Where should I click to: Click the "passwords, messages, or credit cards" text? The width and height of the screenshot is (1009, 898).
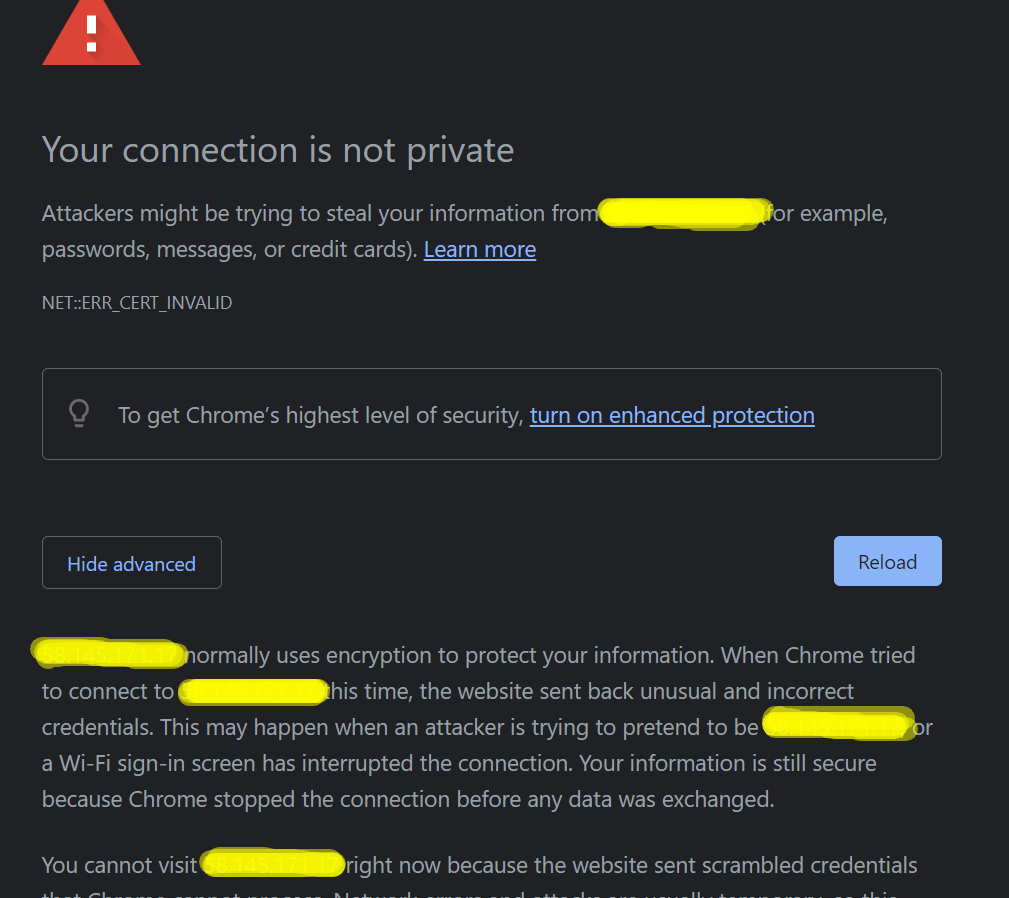(228, 250)
